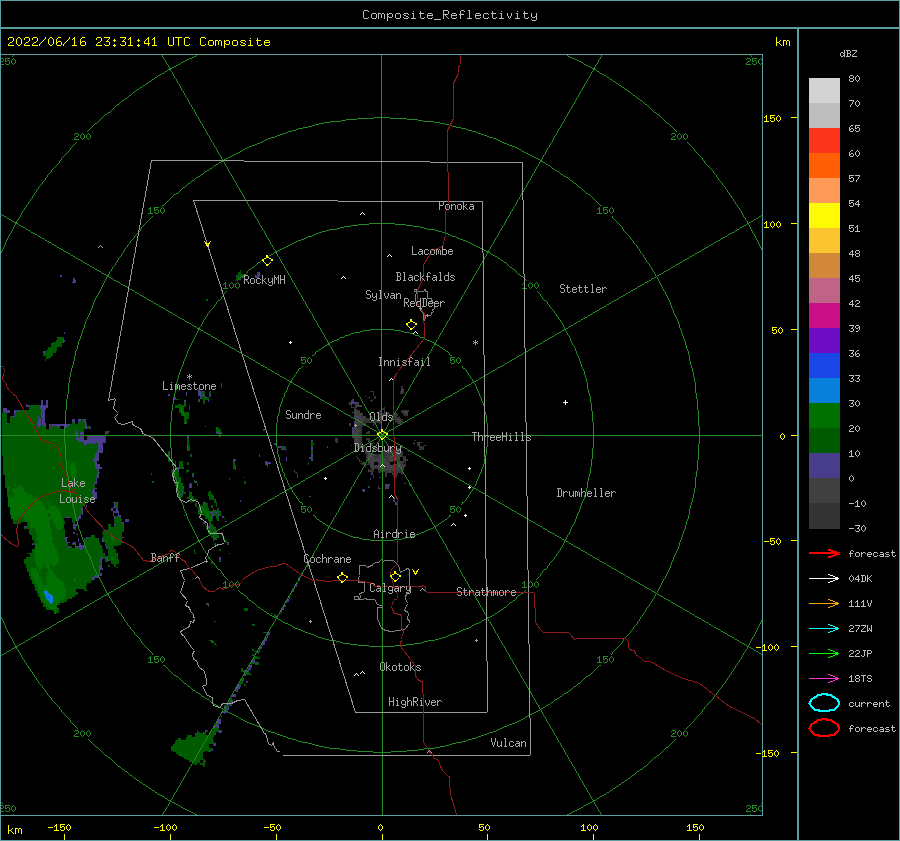Click the Sylvan label
Screen dimensions: 900x841
(383, 295)
